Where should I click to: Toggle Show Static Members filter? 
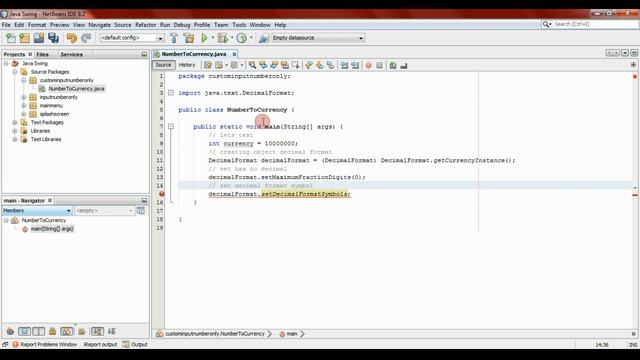click(x=38, y=331)
